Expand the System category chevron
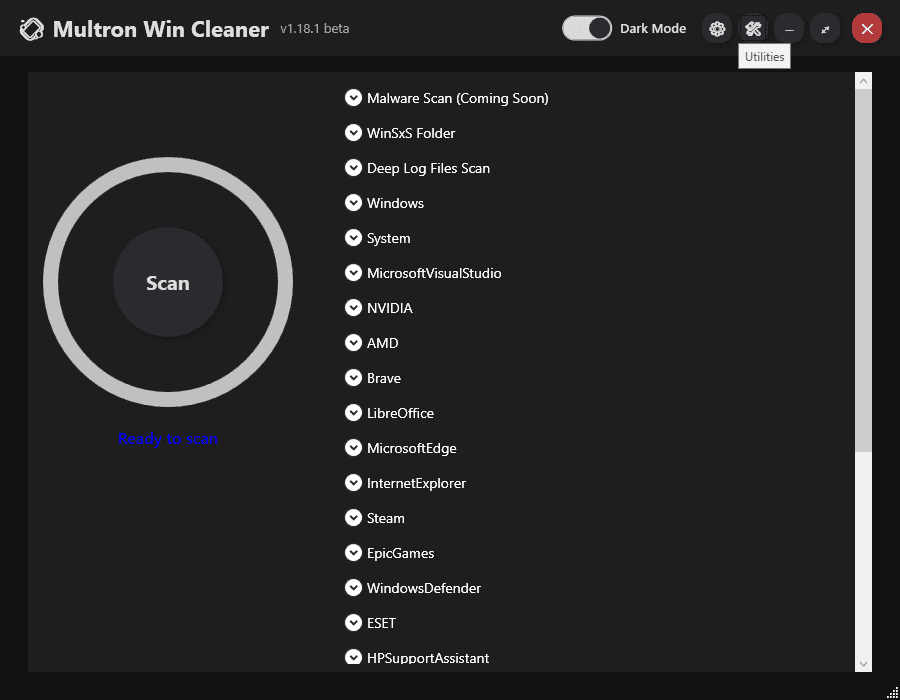The width and height of the screenshot is (900, 700). click(x=353, y=238)
